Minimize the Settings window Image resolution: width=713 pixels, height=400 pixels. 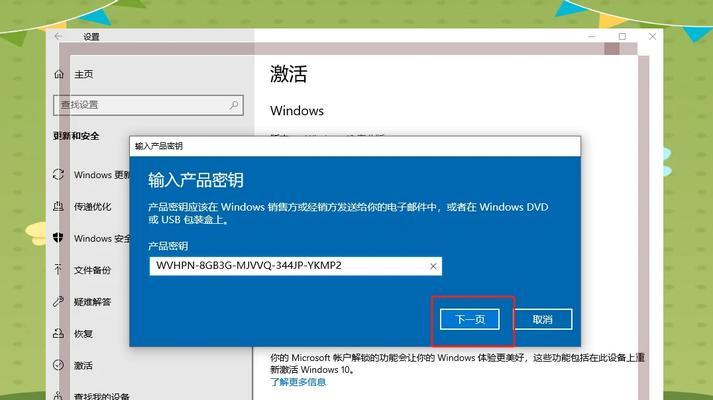(x=592, y=36)
